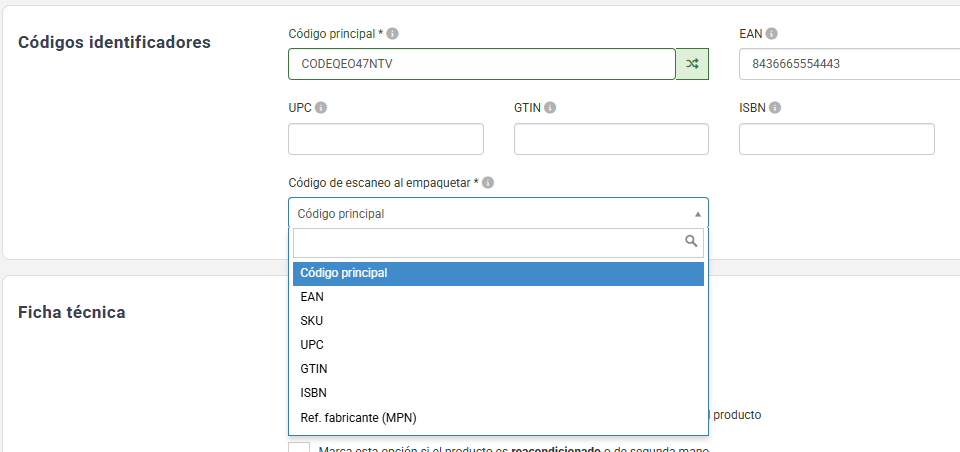960x452 pixels.
Task: Select EAN from the dropdown list
Action: 312,297
